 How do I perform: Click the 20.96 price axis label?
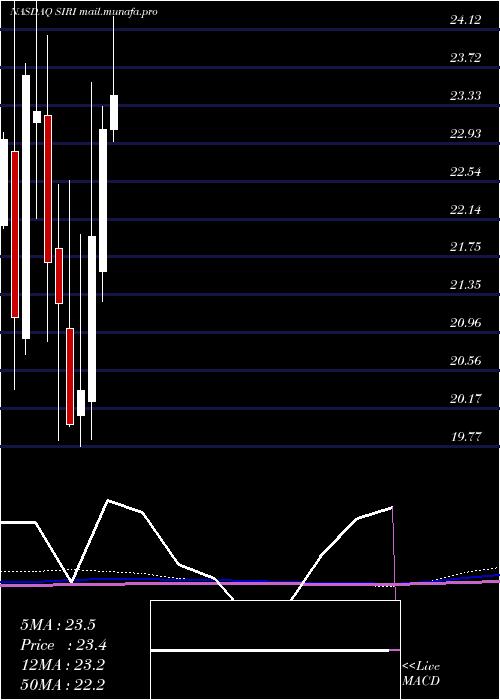(466, 323)
